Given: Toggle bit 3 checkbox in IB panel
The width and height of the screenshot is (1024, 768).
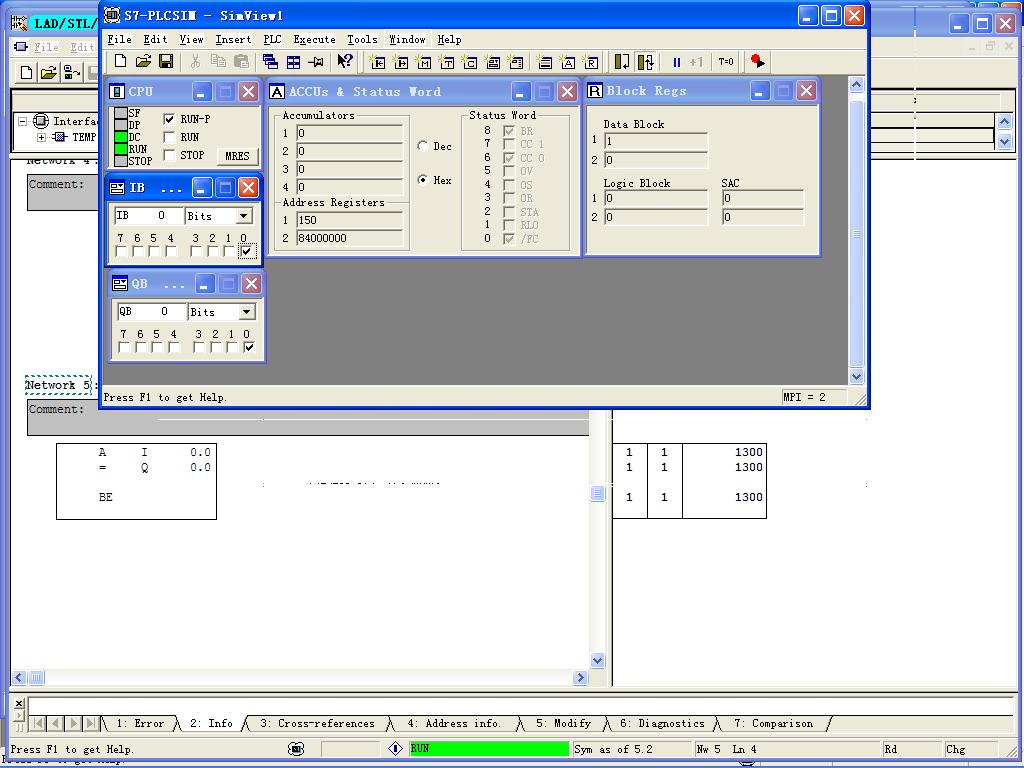Looking at the screenshot, I should (196, 251).
